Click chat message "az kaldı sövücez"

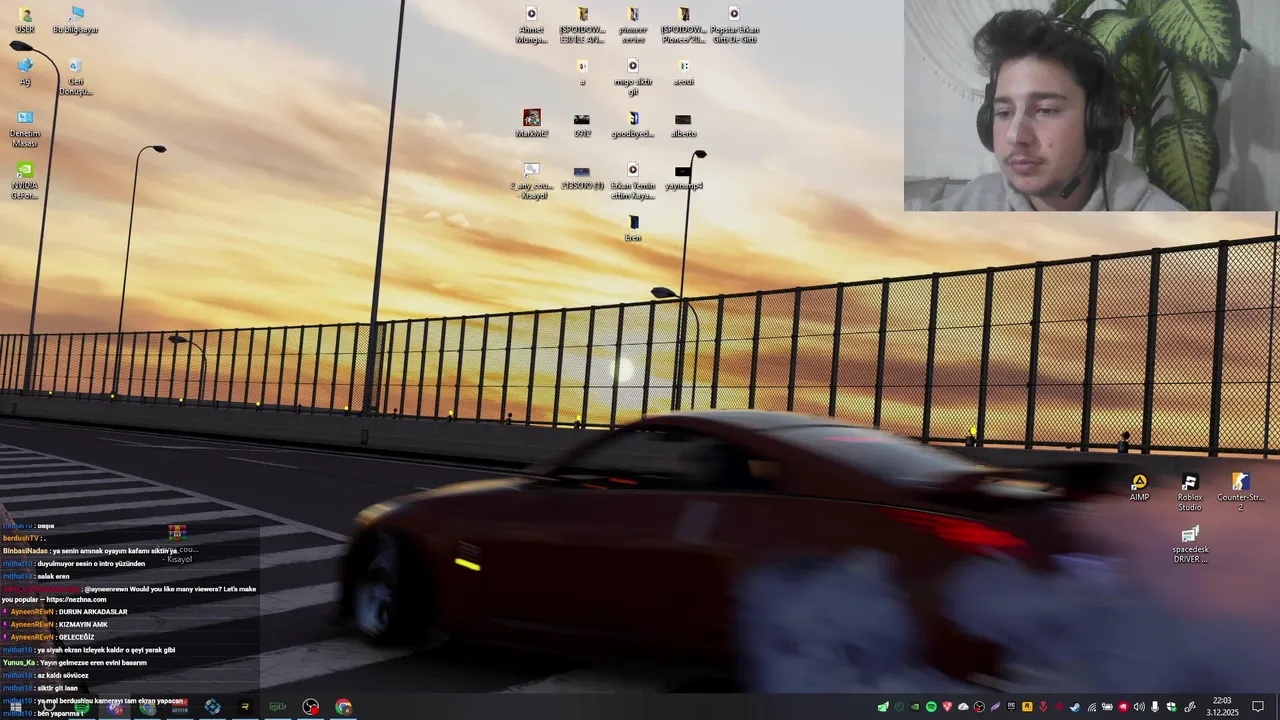click(63, 675)
